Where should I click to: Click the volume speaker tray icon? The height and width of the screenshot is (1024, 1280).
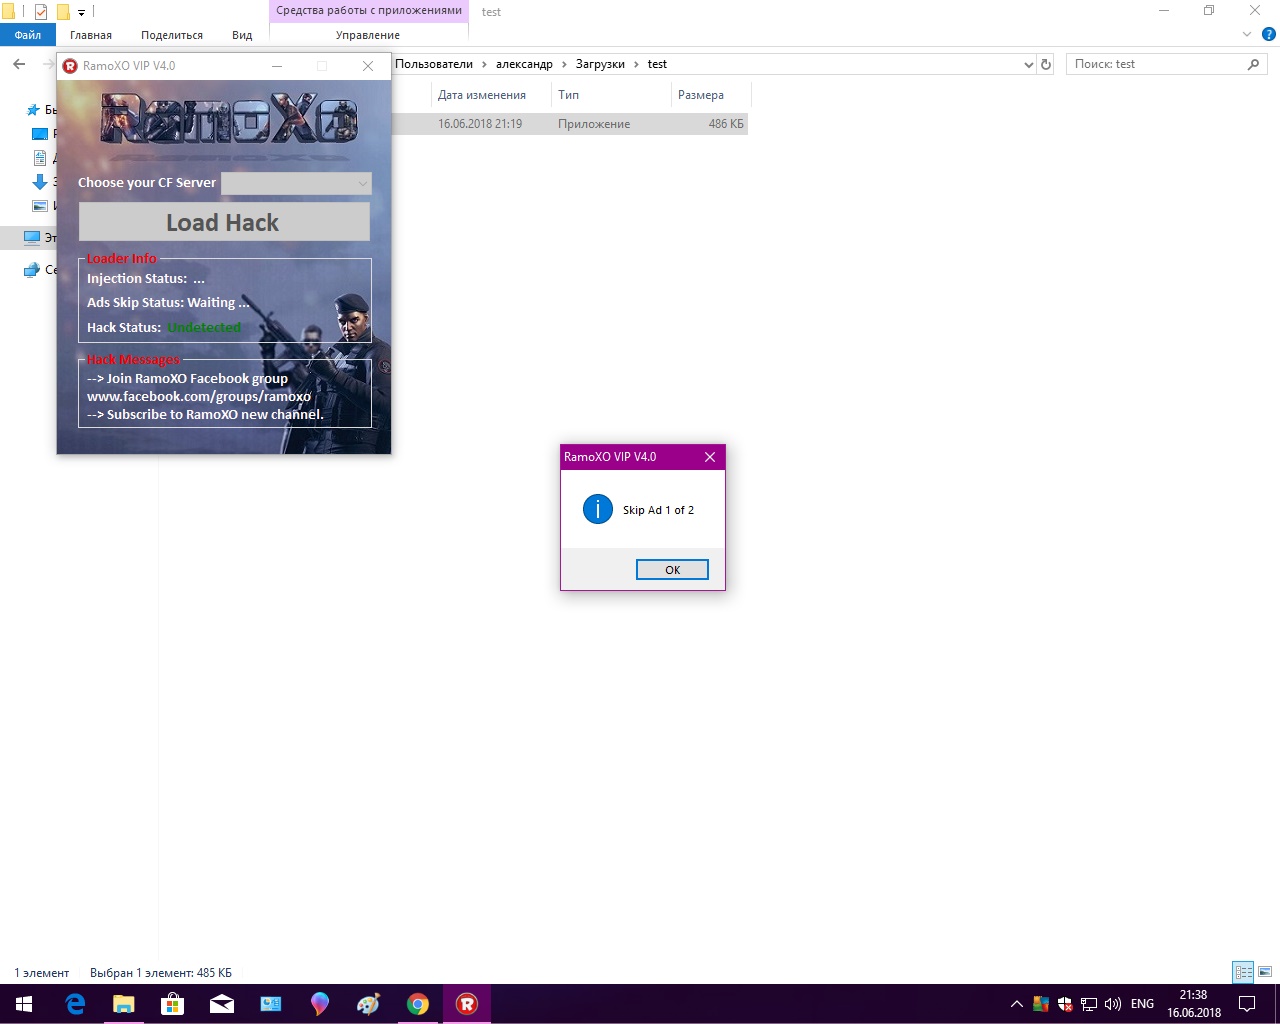(x=1113, y=1004)
